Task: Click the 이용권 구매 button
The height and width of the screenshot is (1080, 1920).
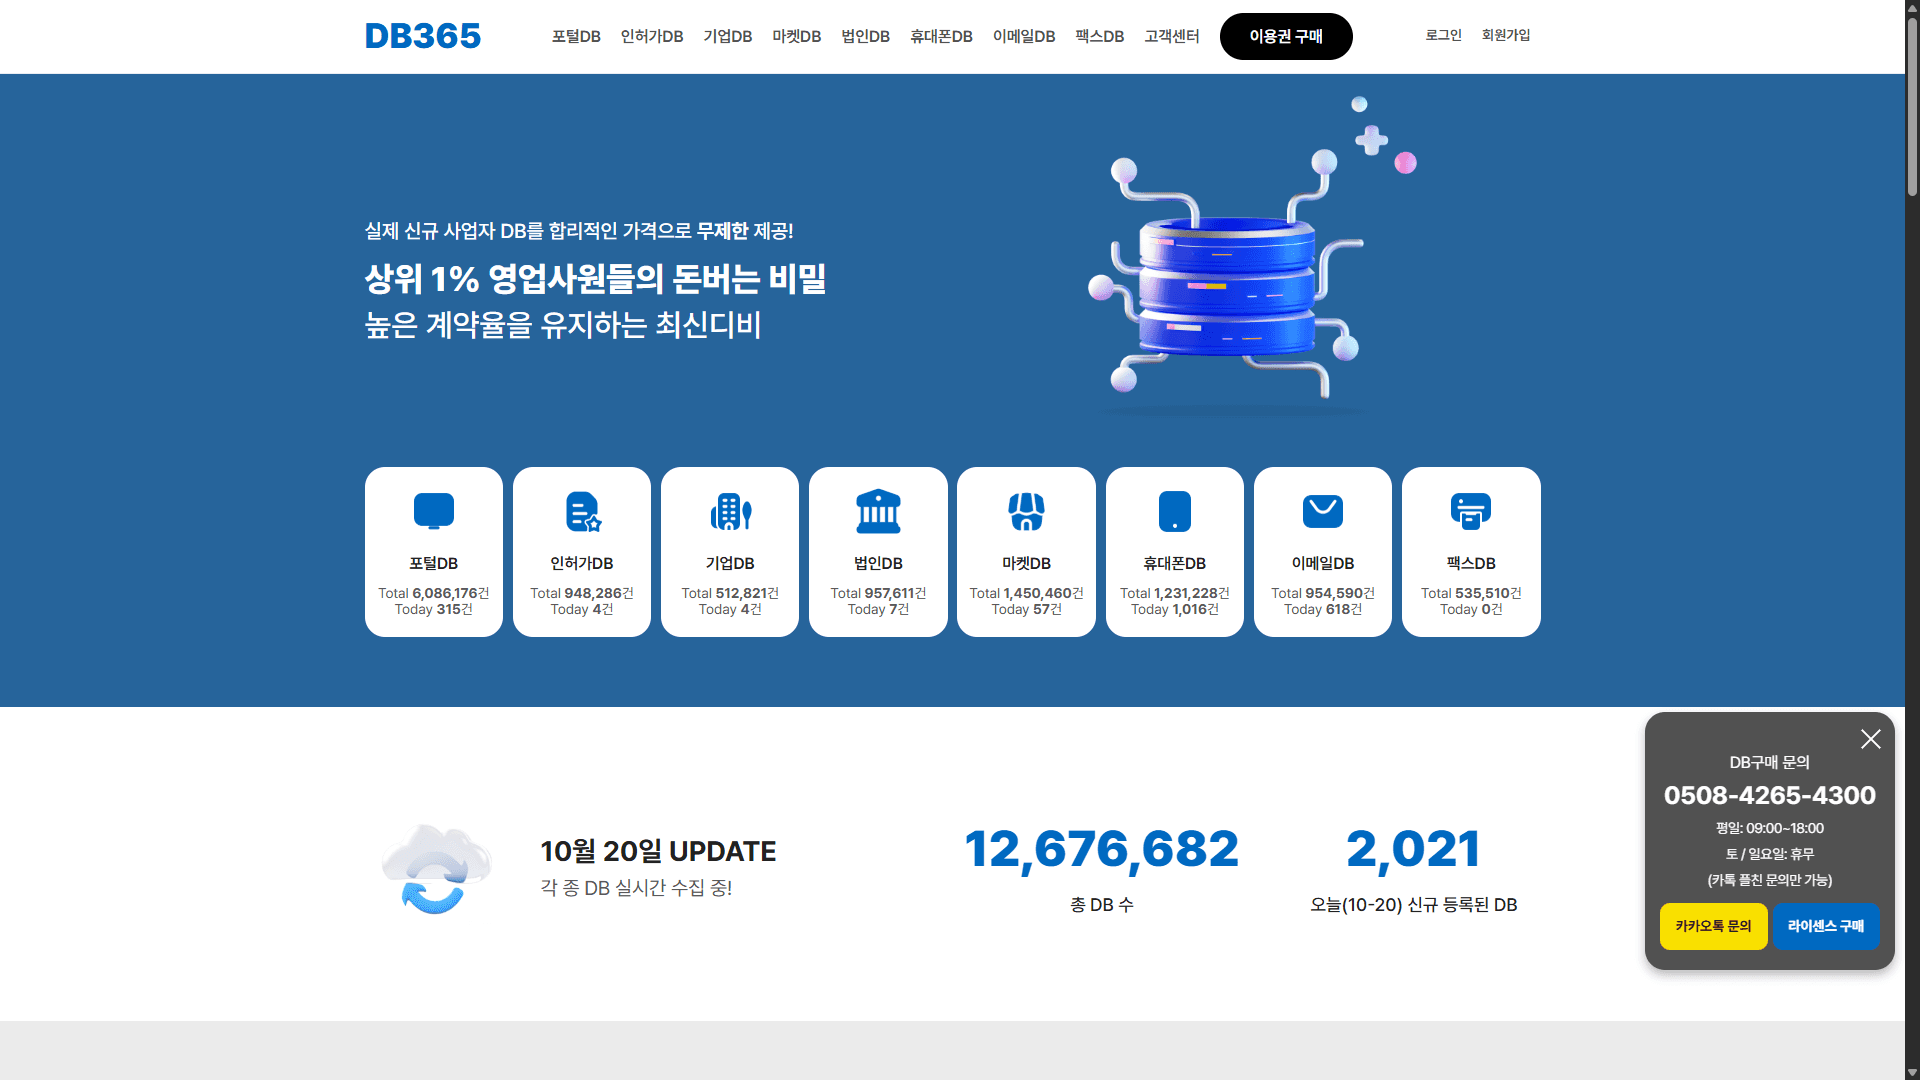Action: (x=1286, y=36)
